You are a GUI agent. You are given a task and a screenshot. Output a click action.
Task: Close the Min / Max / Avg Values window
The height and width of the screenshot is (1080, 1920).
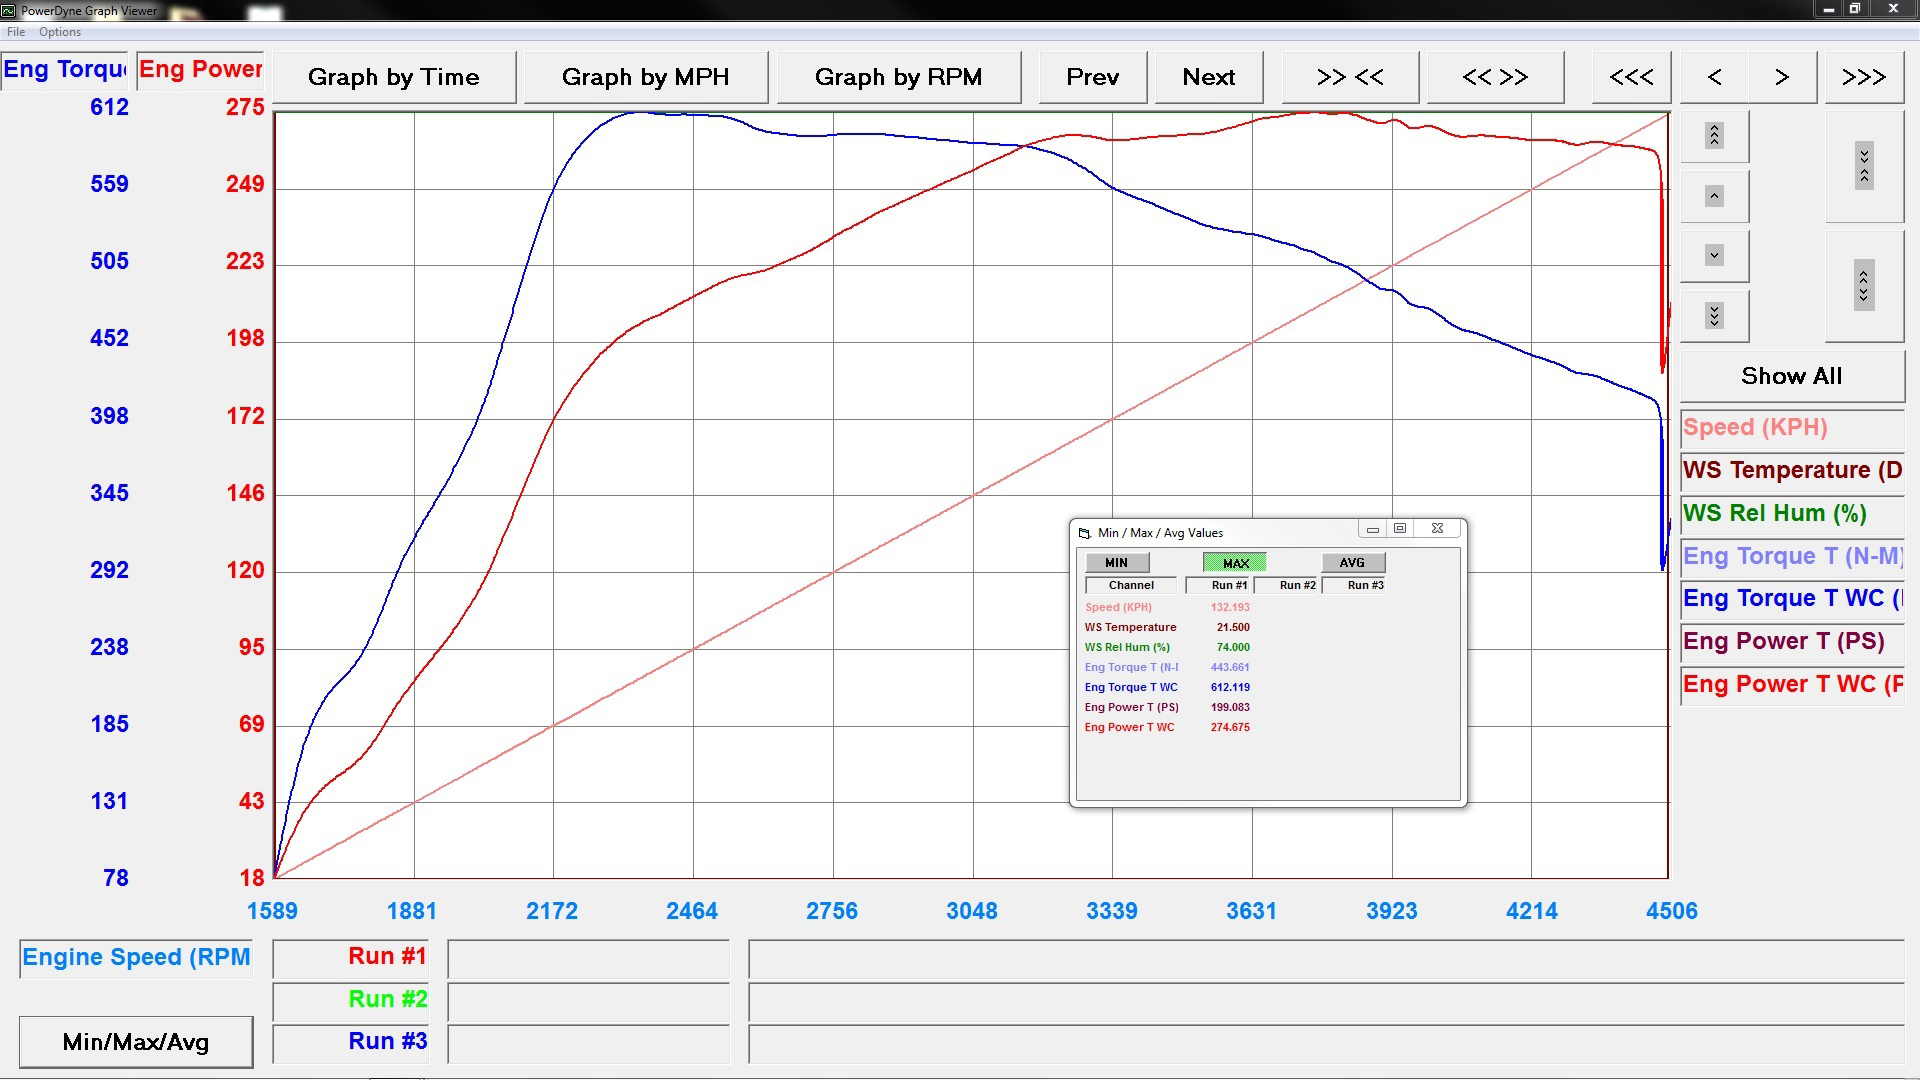point(1437,529)
